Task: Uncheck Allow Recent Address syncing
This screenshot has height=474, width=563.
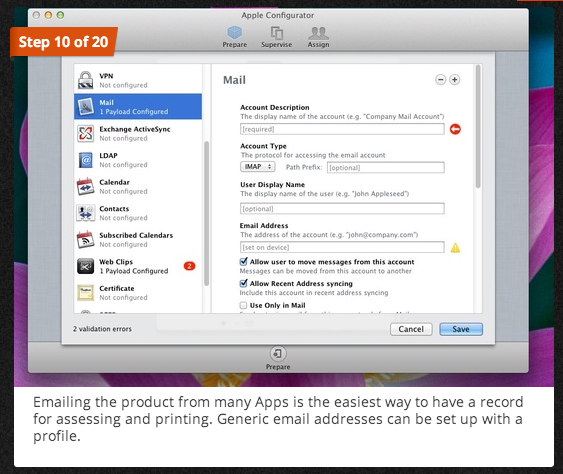Action: click(x=243, y=283)
